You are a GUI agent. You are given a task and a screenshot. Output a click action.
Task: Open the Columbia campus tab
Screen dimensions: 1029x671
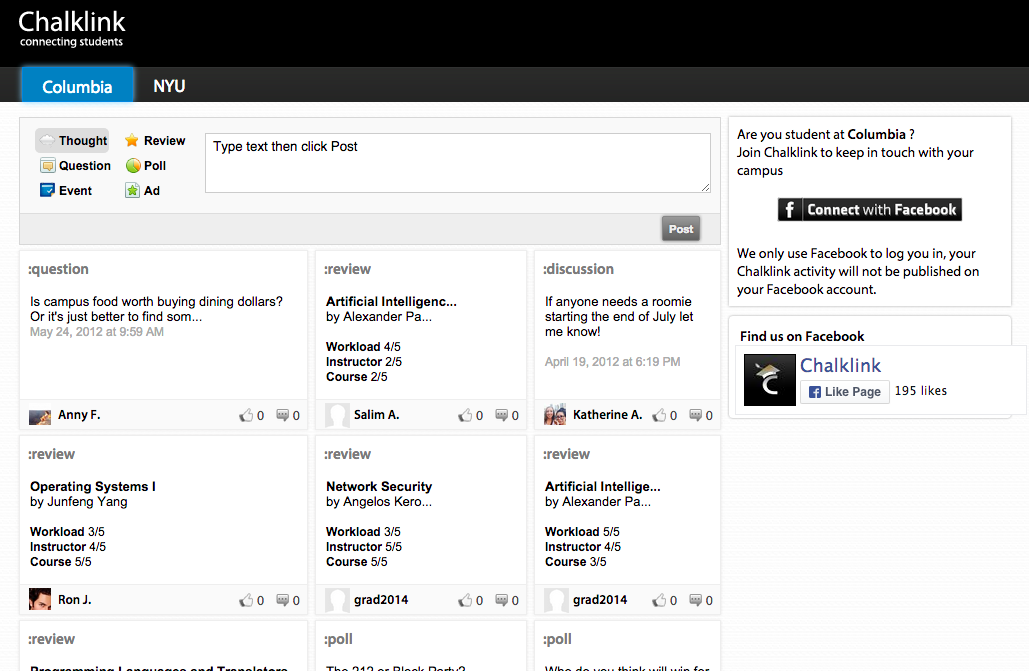[x=77, y=87]
